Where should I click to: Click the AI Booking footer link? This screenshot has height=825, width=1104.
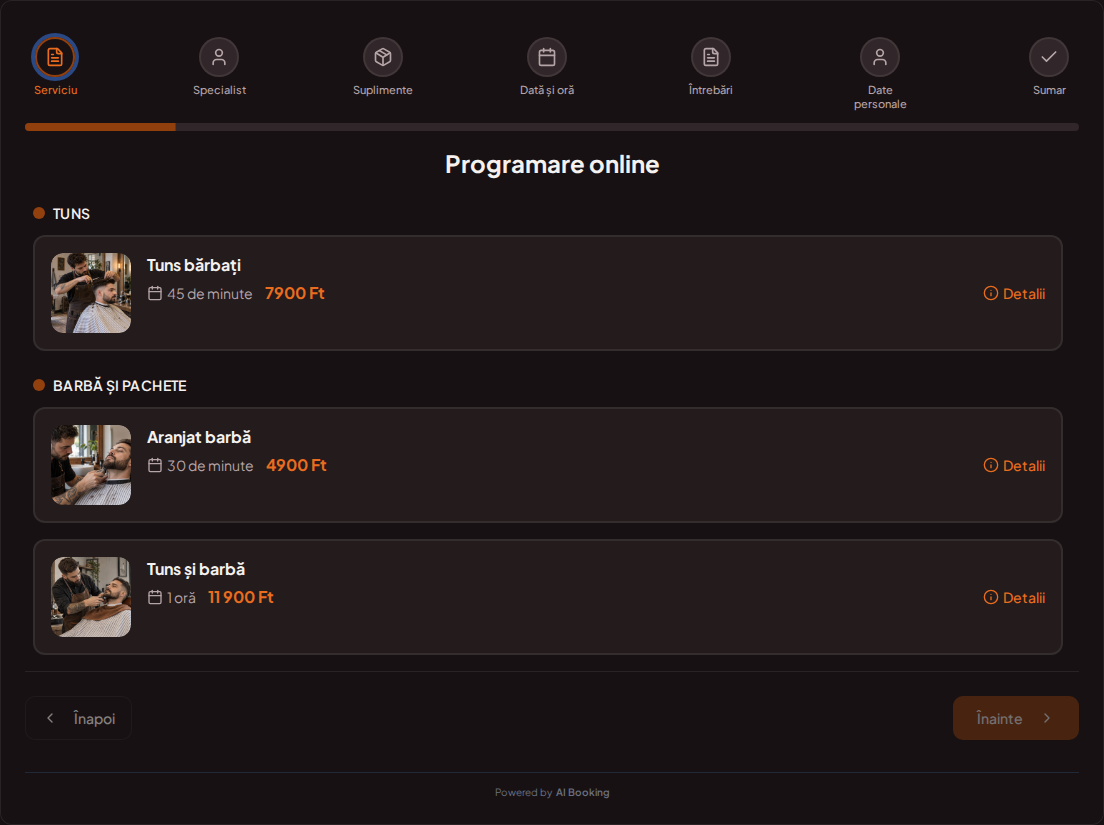pyautogui.click(x=583, y=793)
